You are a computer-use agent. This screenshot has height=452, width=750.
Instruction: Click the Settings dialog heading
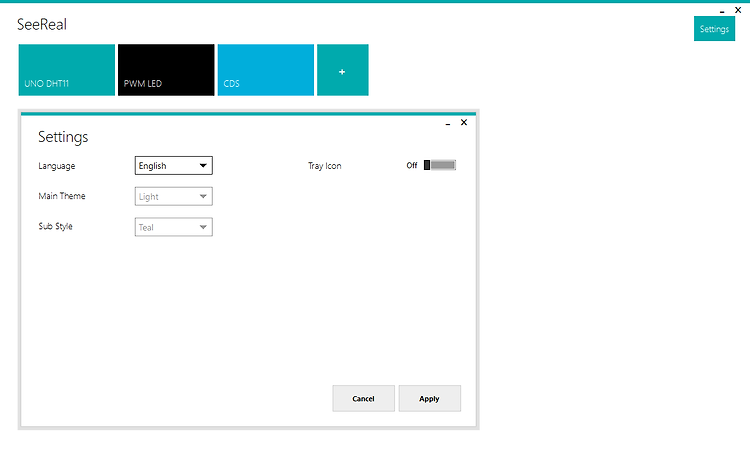pos(63,137)
